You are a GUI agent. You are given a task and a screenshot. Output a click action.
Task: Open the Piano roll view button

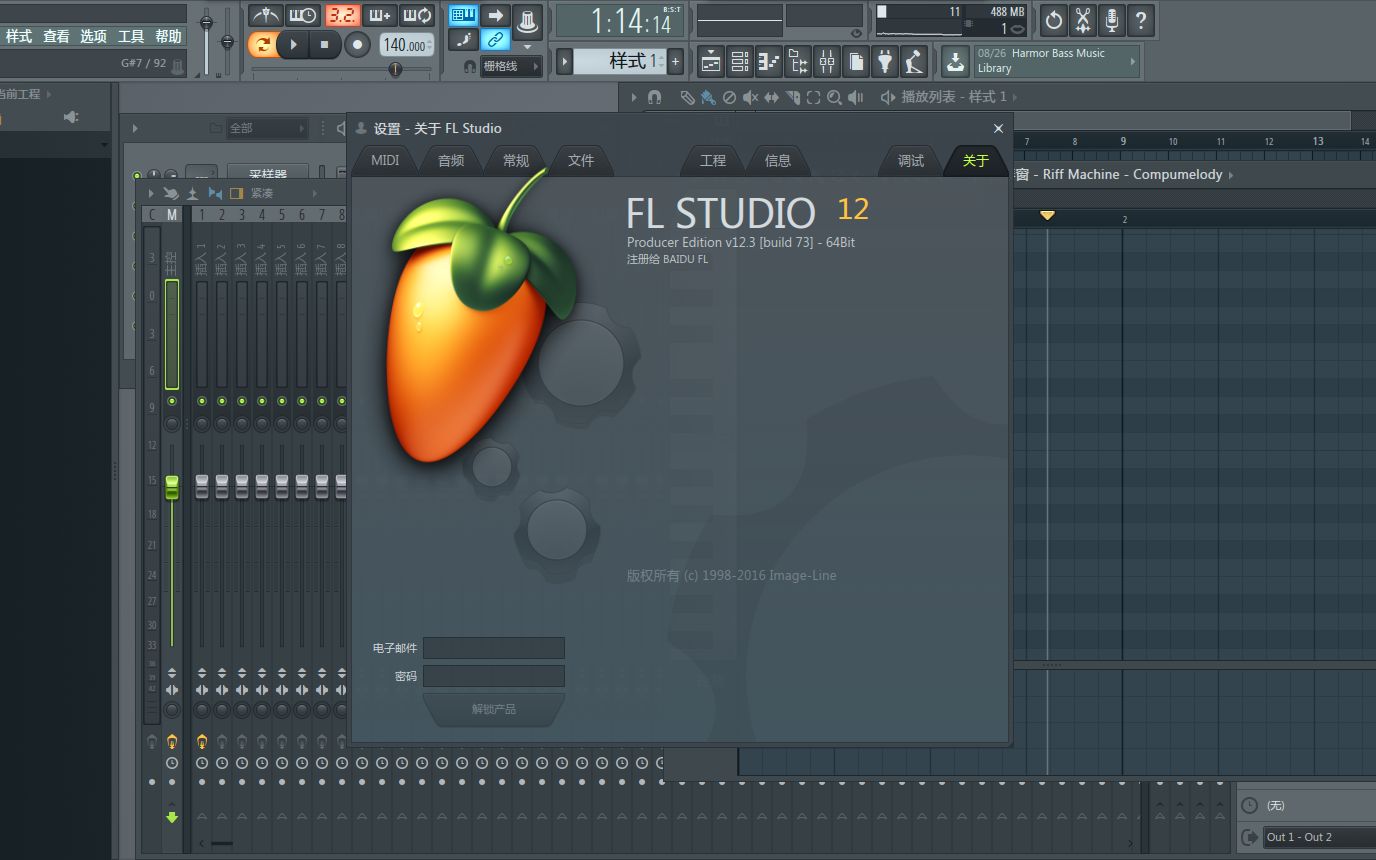[769, 62]
